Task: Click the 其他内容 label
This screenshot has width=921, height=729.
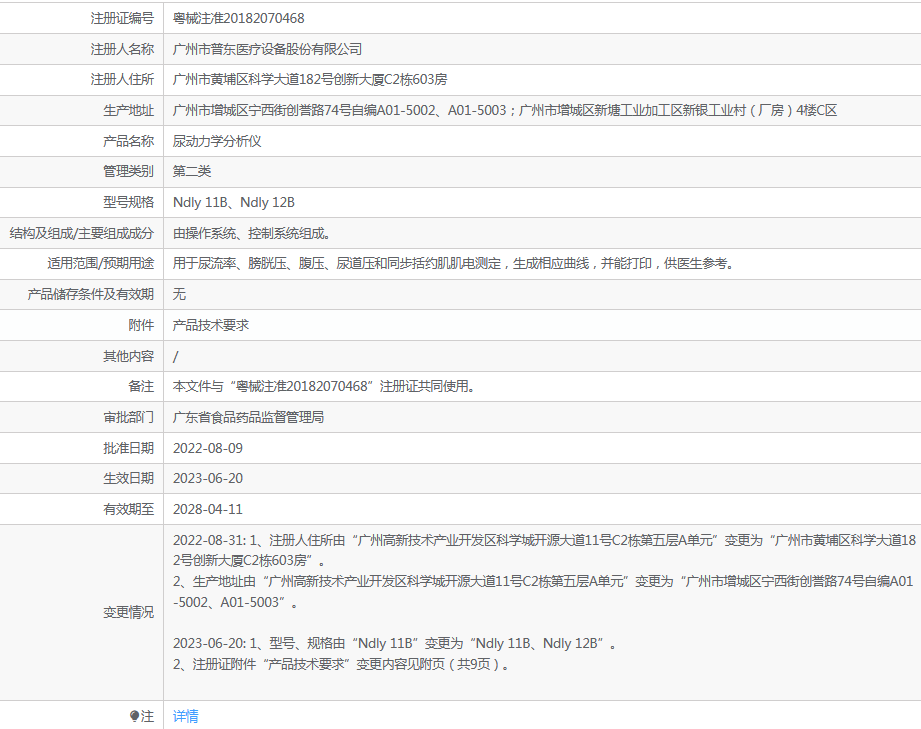Action: [129, 356]
